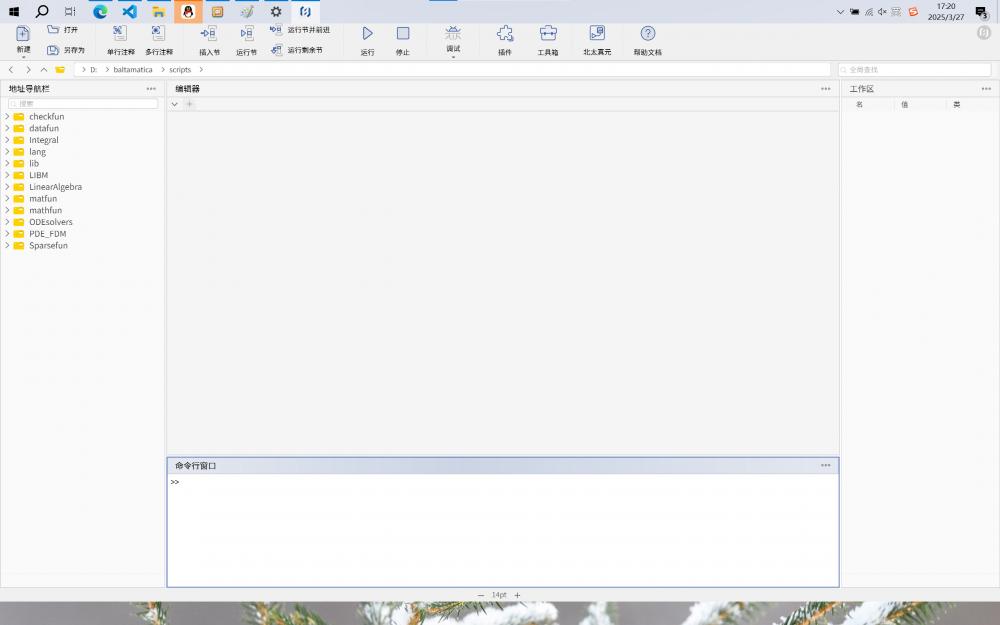Click the Run (运行) play icon
This screenshot has width=1000, height=625.
click(x=367, y=34)
